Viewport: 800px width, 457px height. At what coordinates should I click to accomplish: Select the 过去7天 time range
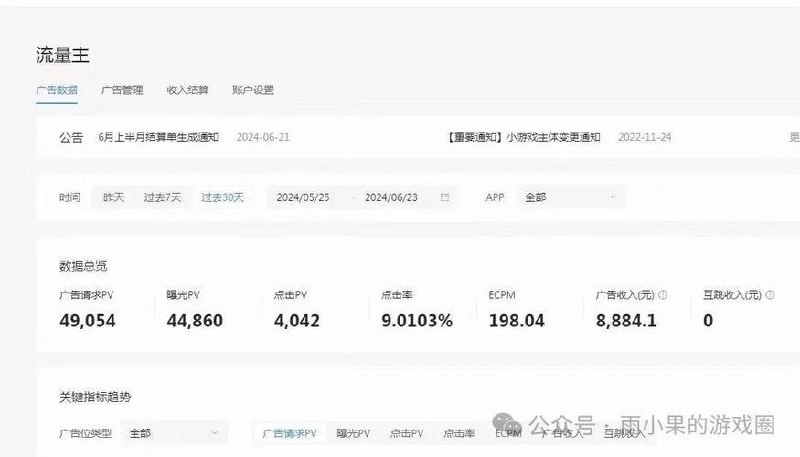tap(162, 197)
